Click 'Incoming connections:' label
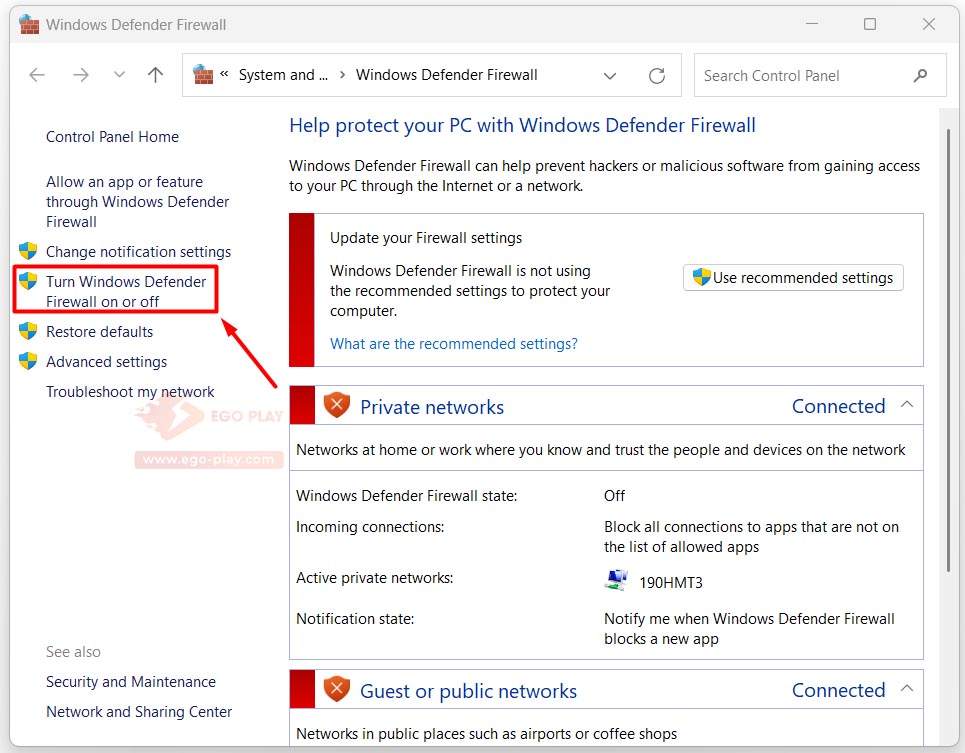The image size is (965, 753). click(x=370, y=527)
